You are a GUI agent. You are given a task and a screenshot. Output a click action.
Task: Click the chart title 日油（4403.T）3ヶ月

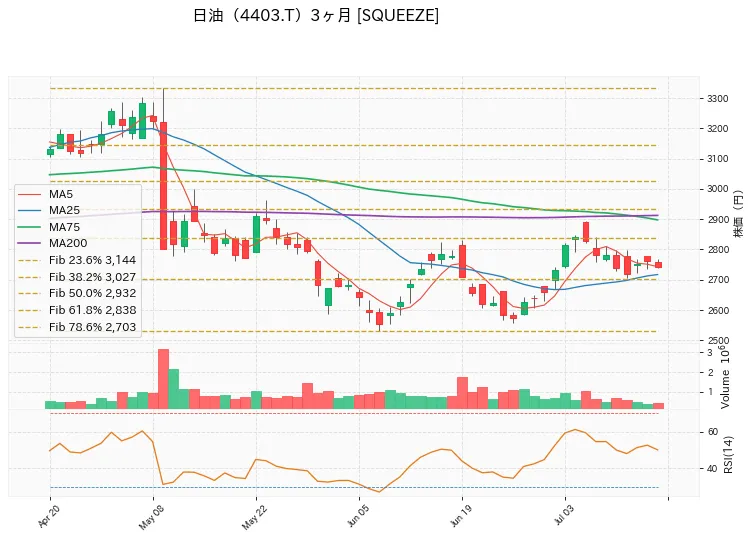tap(271, 15)
